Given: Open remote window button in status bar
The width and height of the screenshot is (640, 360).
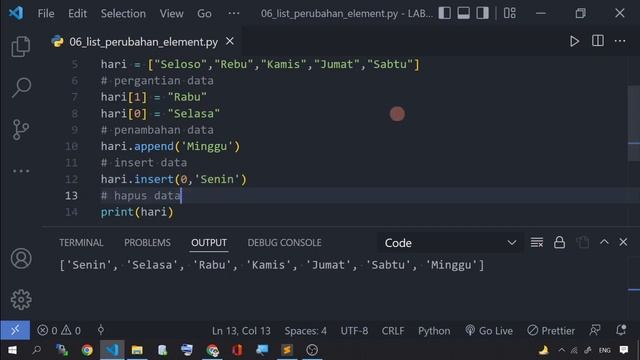Looking at the screenshot, I should point(15,330).
